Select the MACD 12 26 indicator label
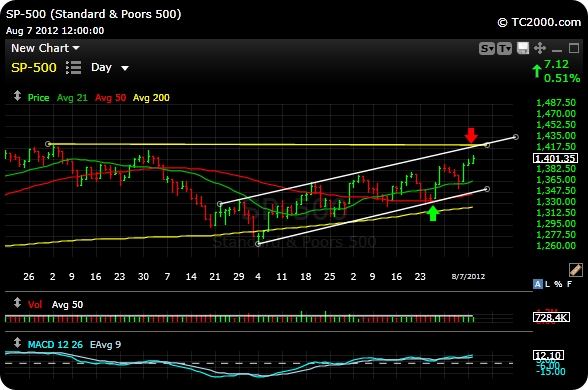The width and height of the screenshot is (588, 390). click(55, 345)
